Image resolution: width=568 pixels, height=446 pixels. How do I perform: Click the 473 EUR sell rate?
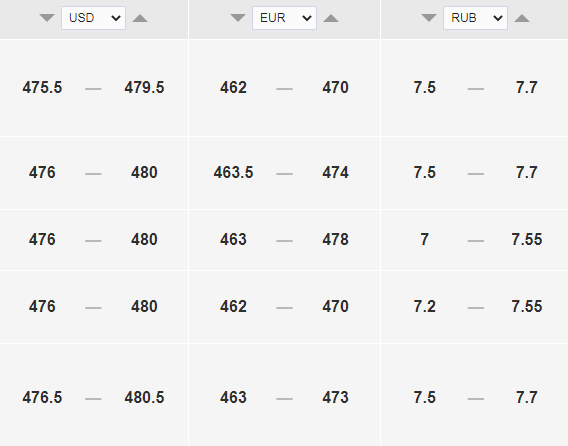(335, 397)
